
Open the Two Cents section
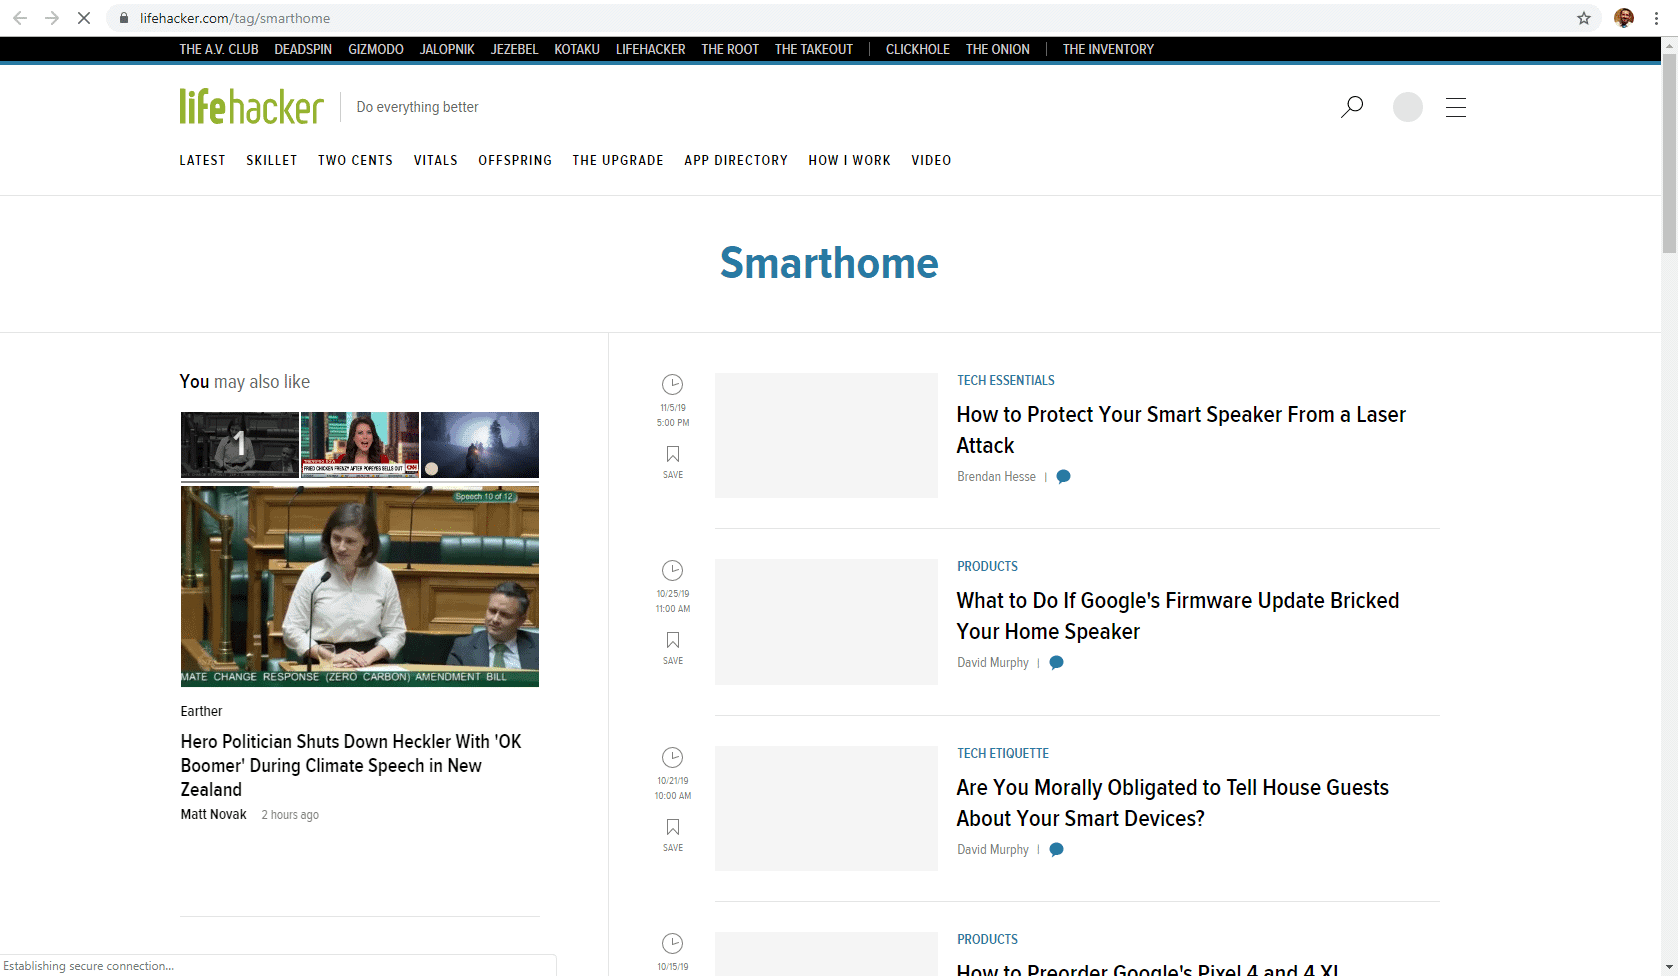(355, 160)
